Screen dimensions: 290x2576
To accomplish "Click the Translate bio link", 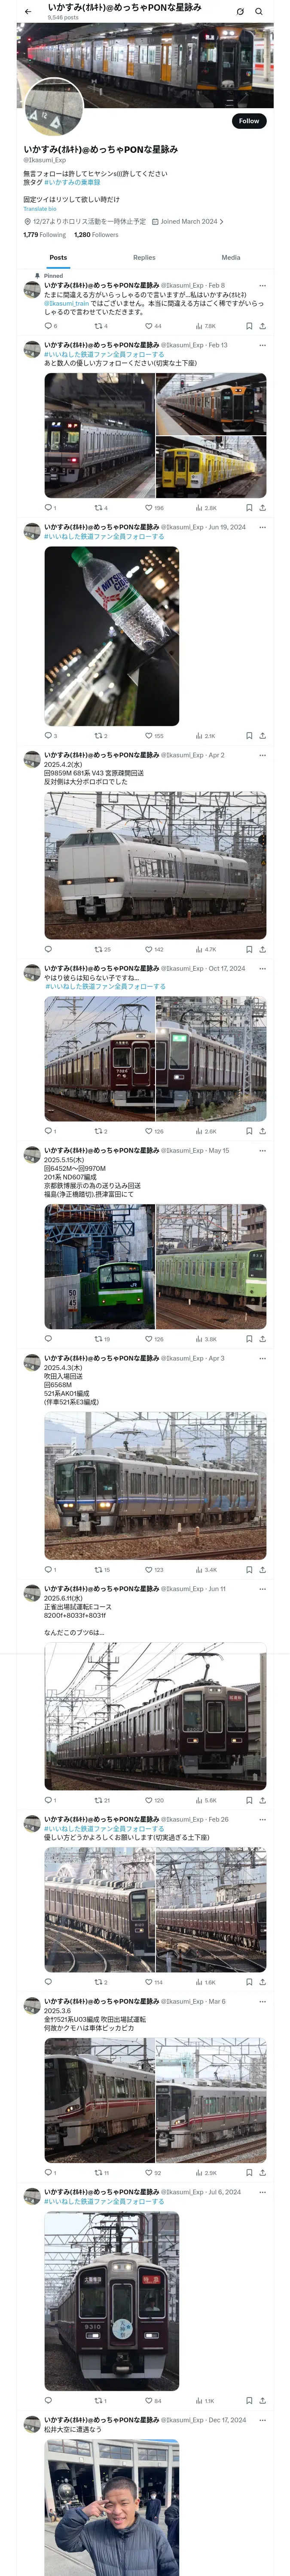I will (40, 209).
